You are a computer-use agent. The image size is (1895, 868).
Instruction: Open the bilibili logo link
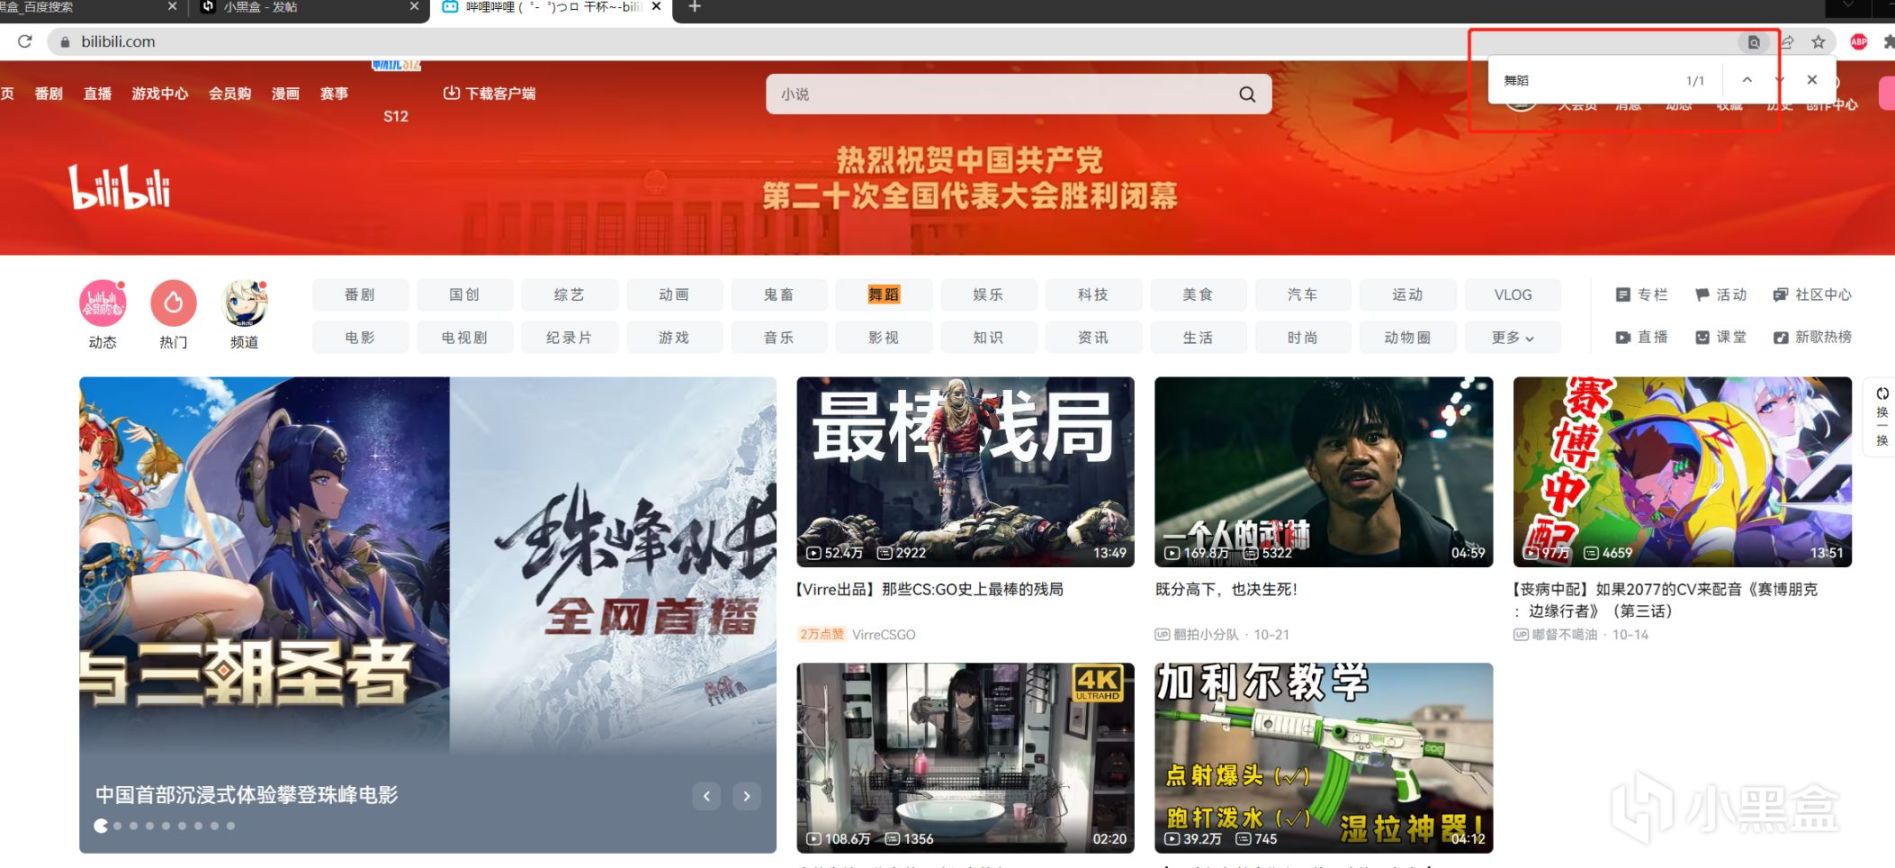pos(120,187)
